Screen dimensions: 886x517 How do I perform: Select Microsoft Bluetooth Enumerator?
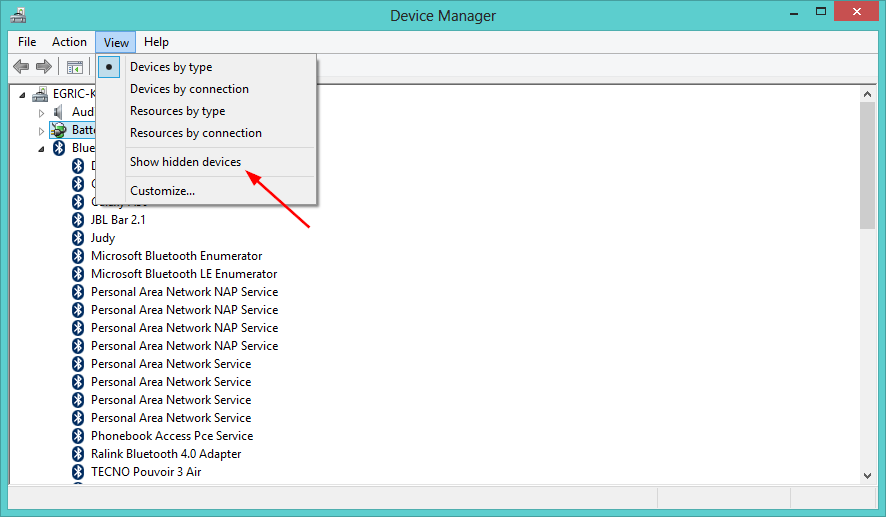point(176,256)
